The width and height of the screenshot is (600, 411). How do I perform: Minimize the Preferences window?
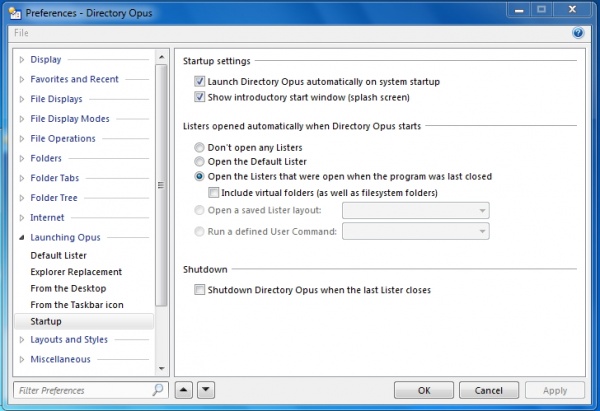point(519,10)
